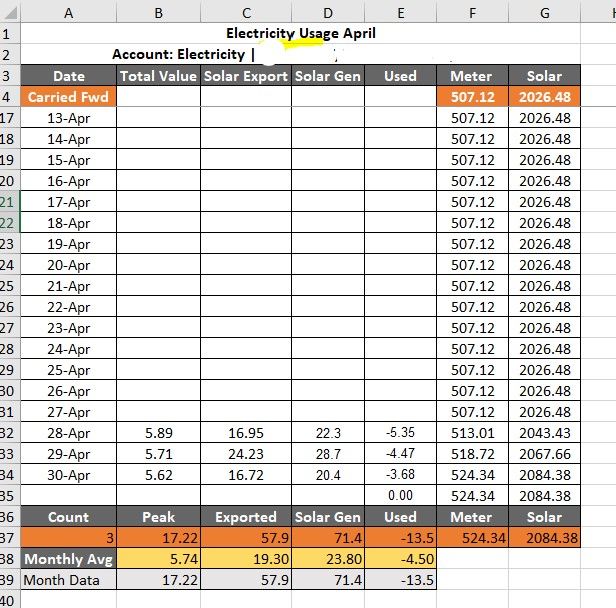This screenshot has width=616, height=608.
Task: Select the row 36 header
Action: [x=8, y=517]
